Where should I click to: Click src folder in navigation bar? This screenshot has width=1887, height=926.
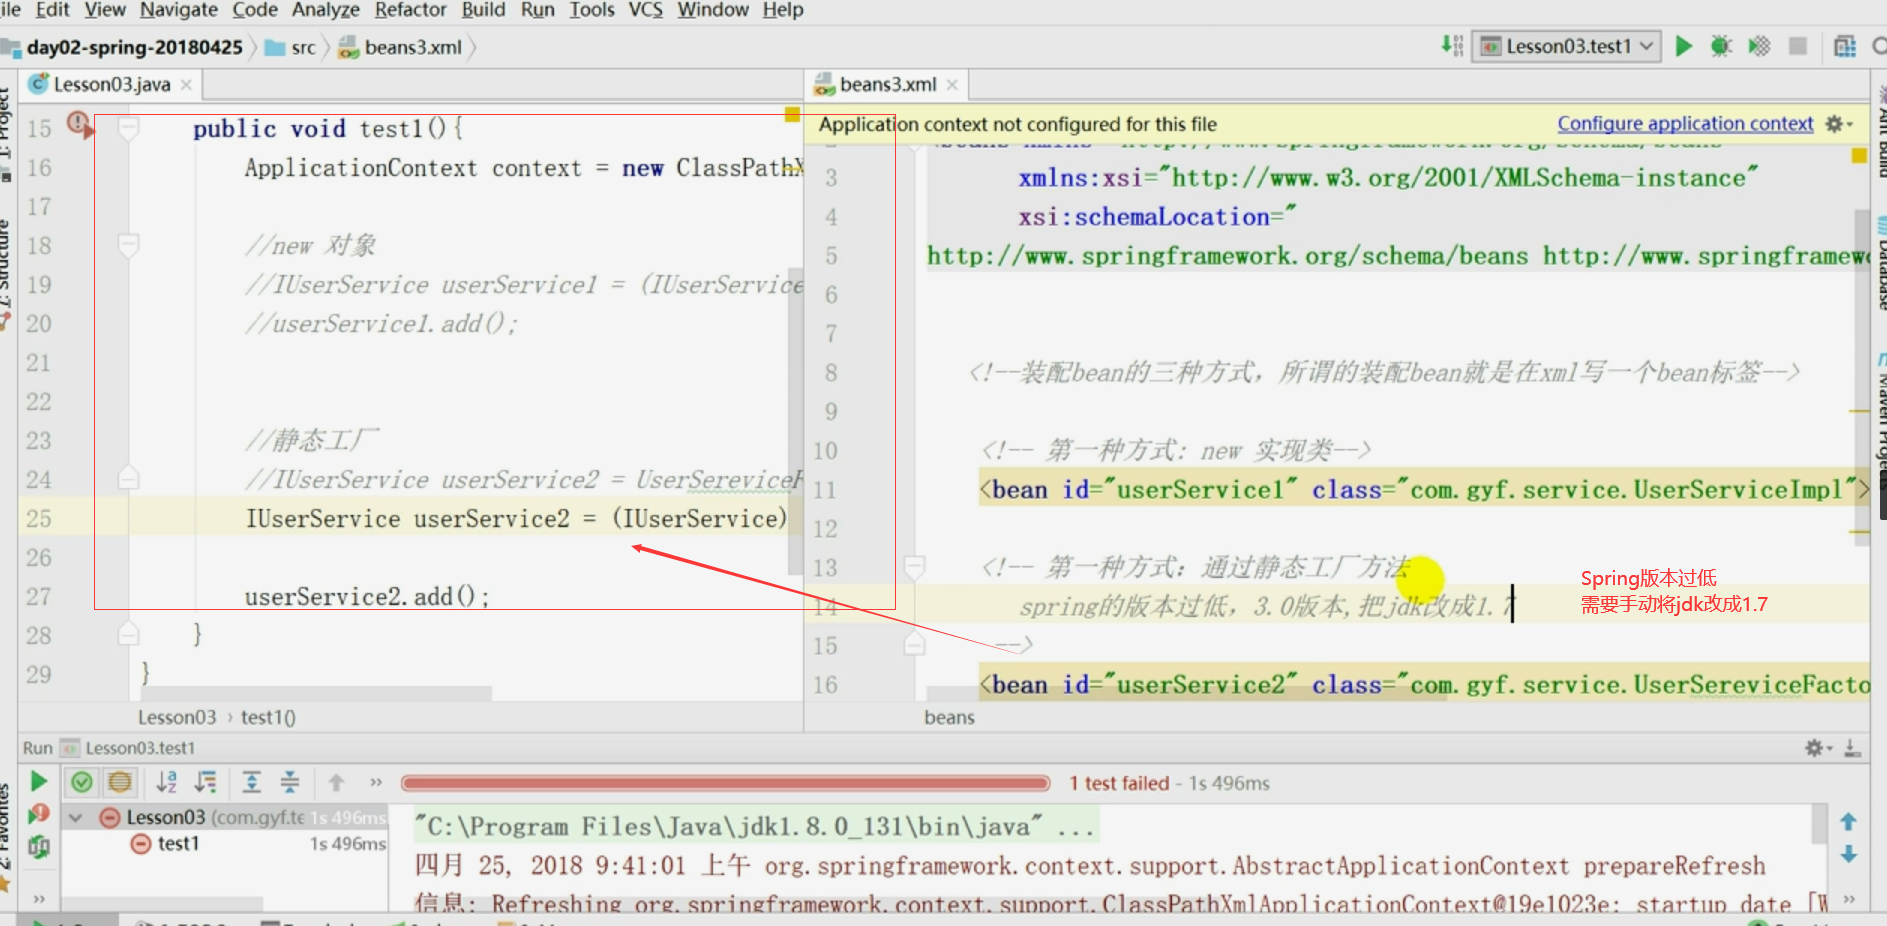(290, 47)
